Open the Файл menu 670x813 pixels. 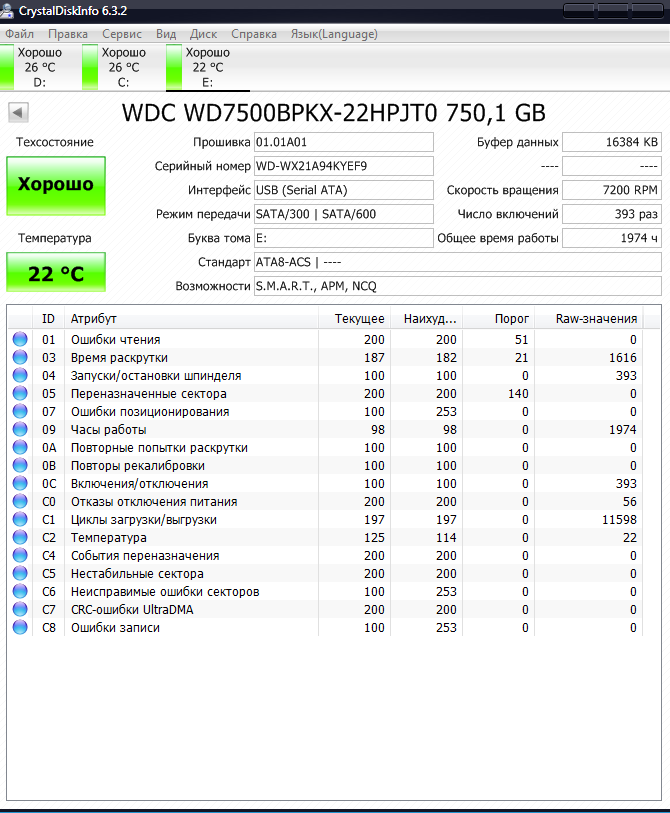[19, 34]
